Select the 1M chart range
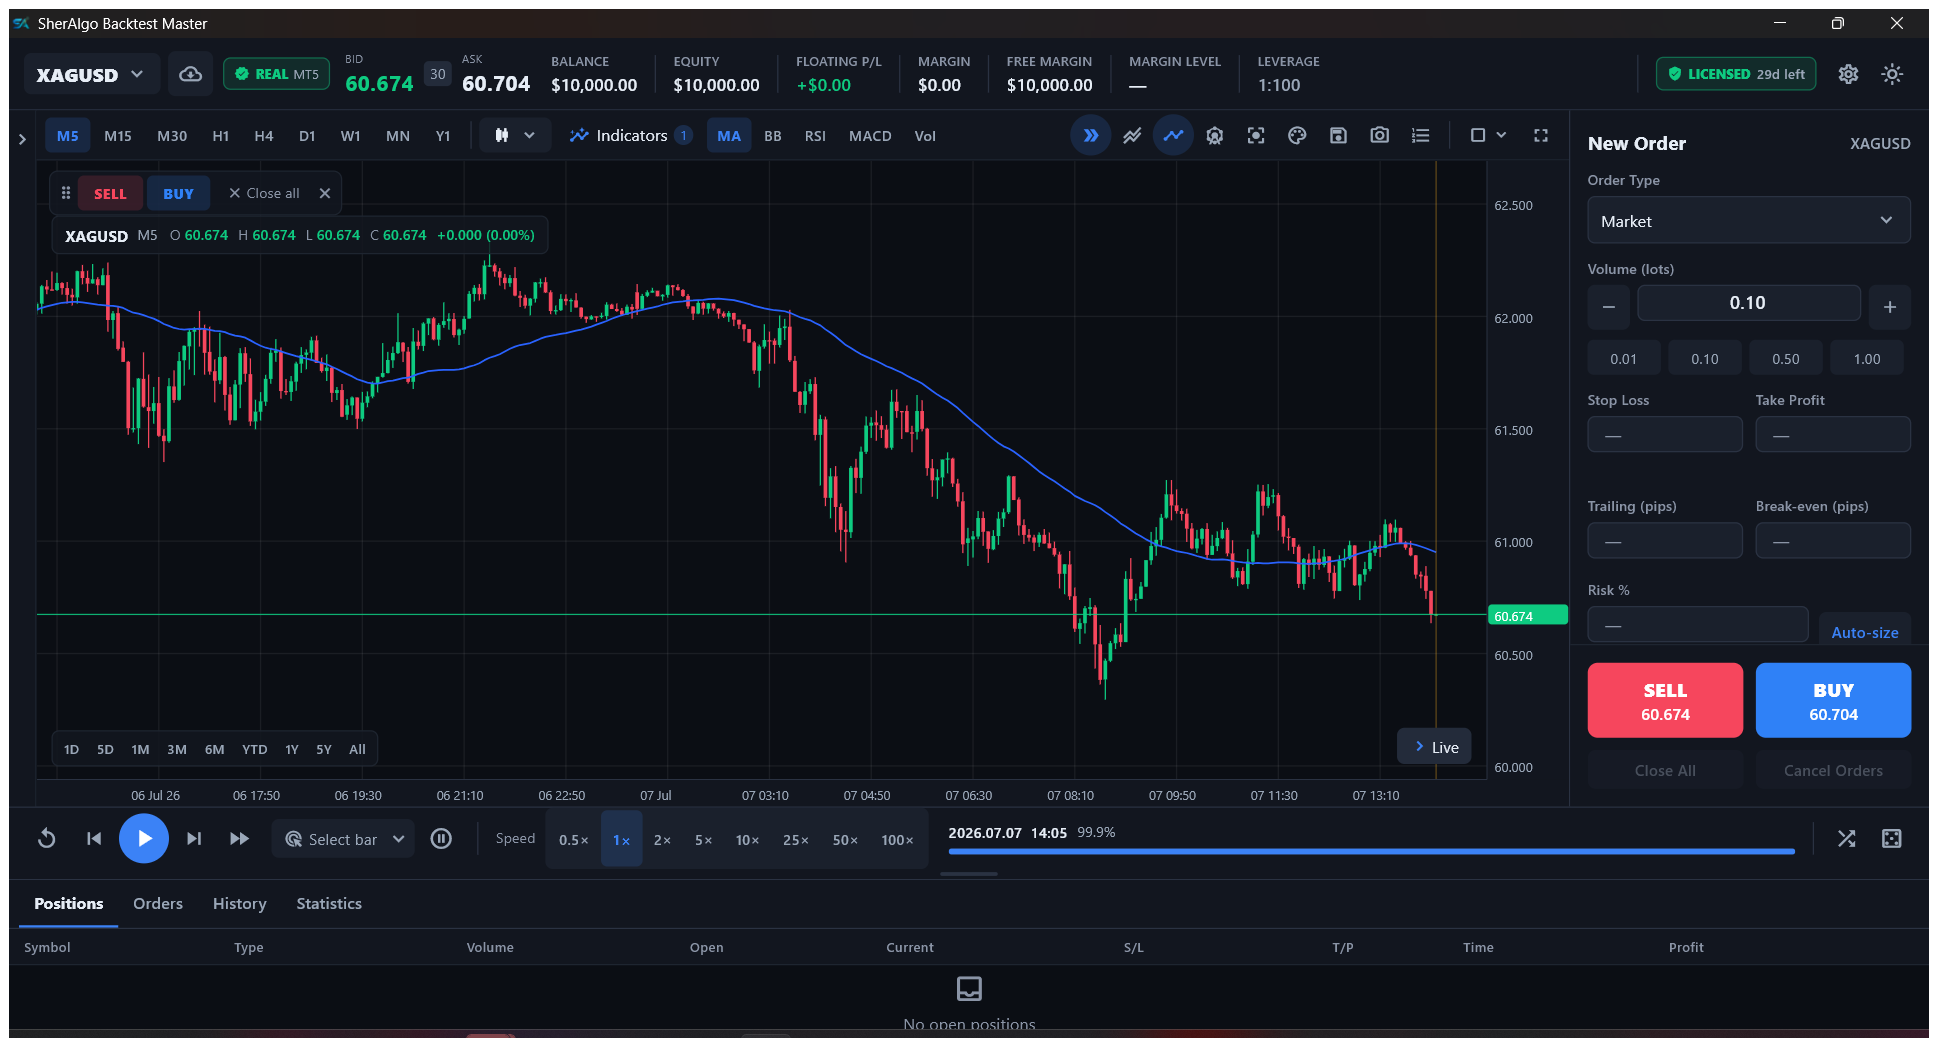1938x1038 pixels. click(140, 749)
